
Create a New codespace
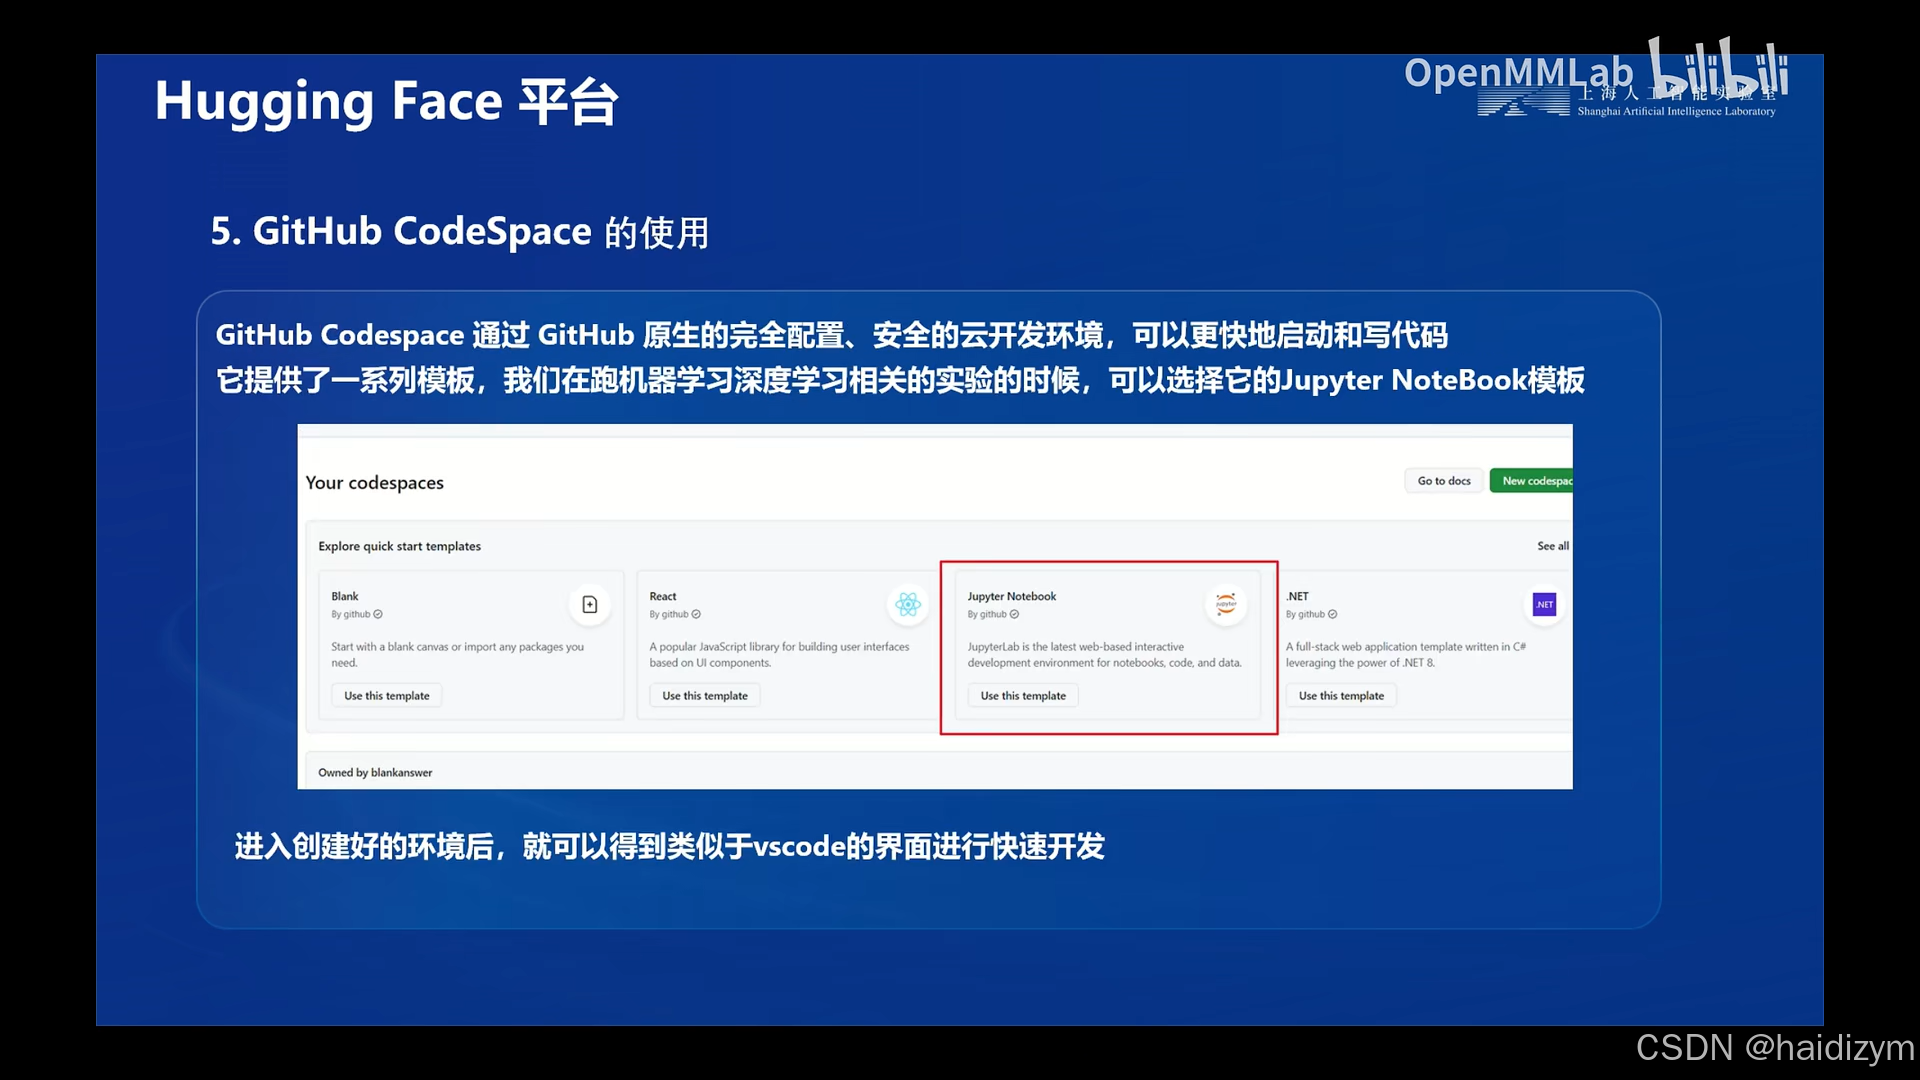(1533, 481)
